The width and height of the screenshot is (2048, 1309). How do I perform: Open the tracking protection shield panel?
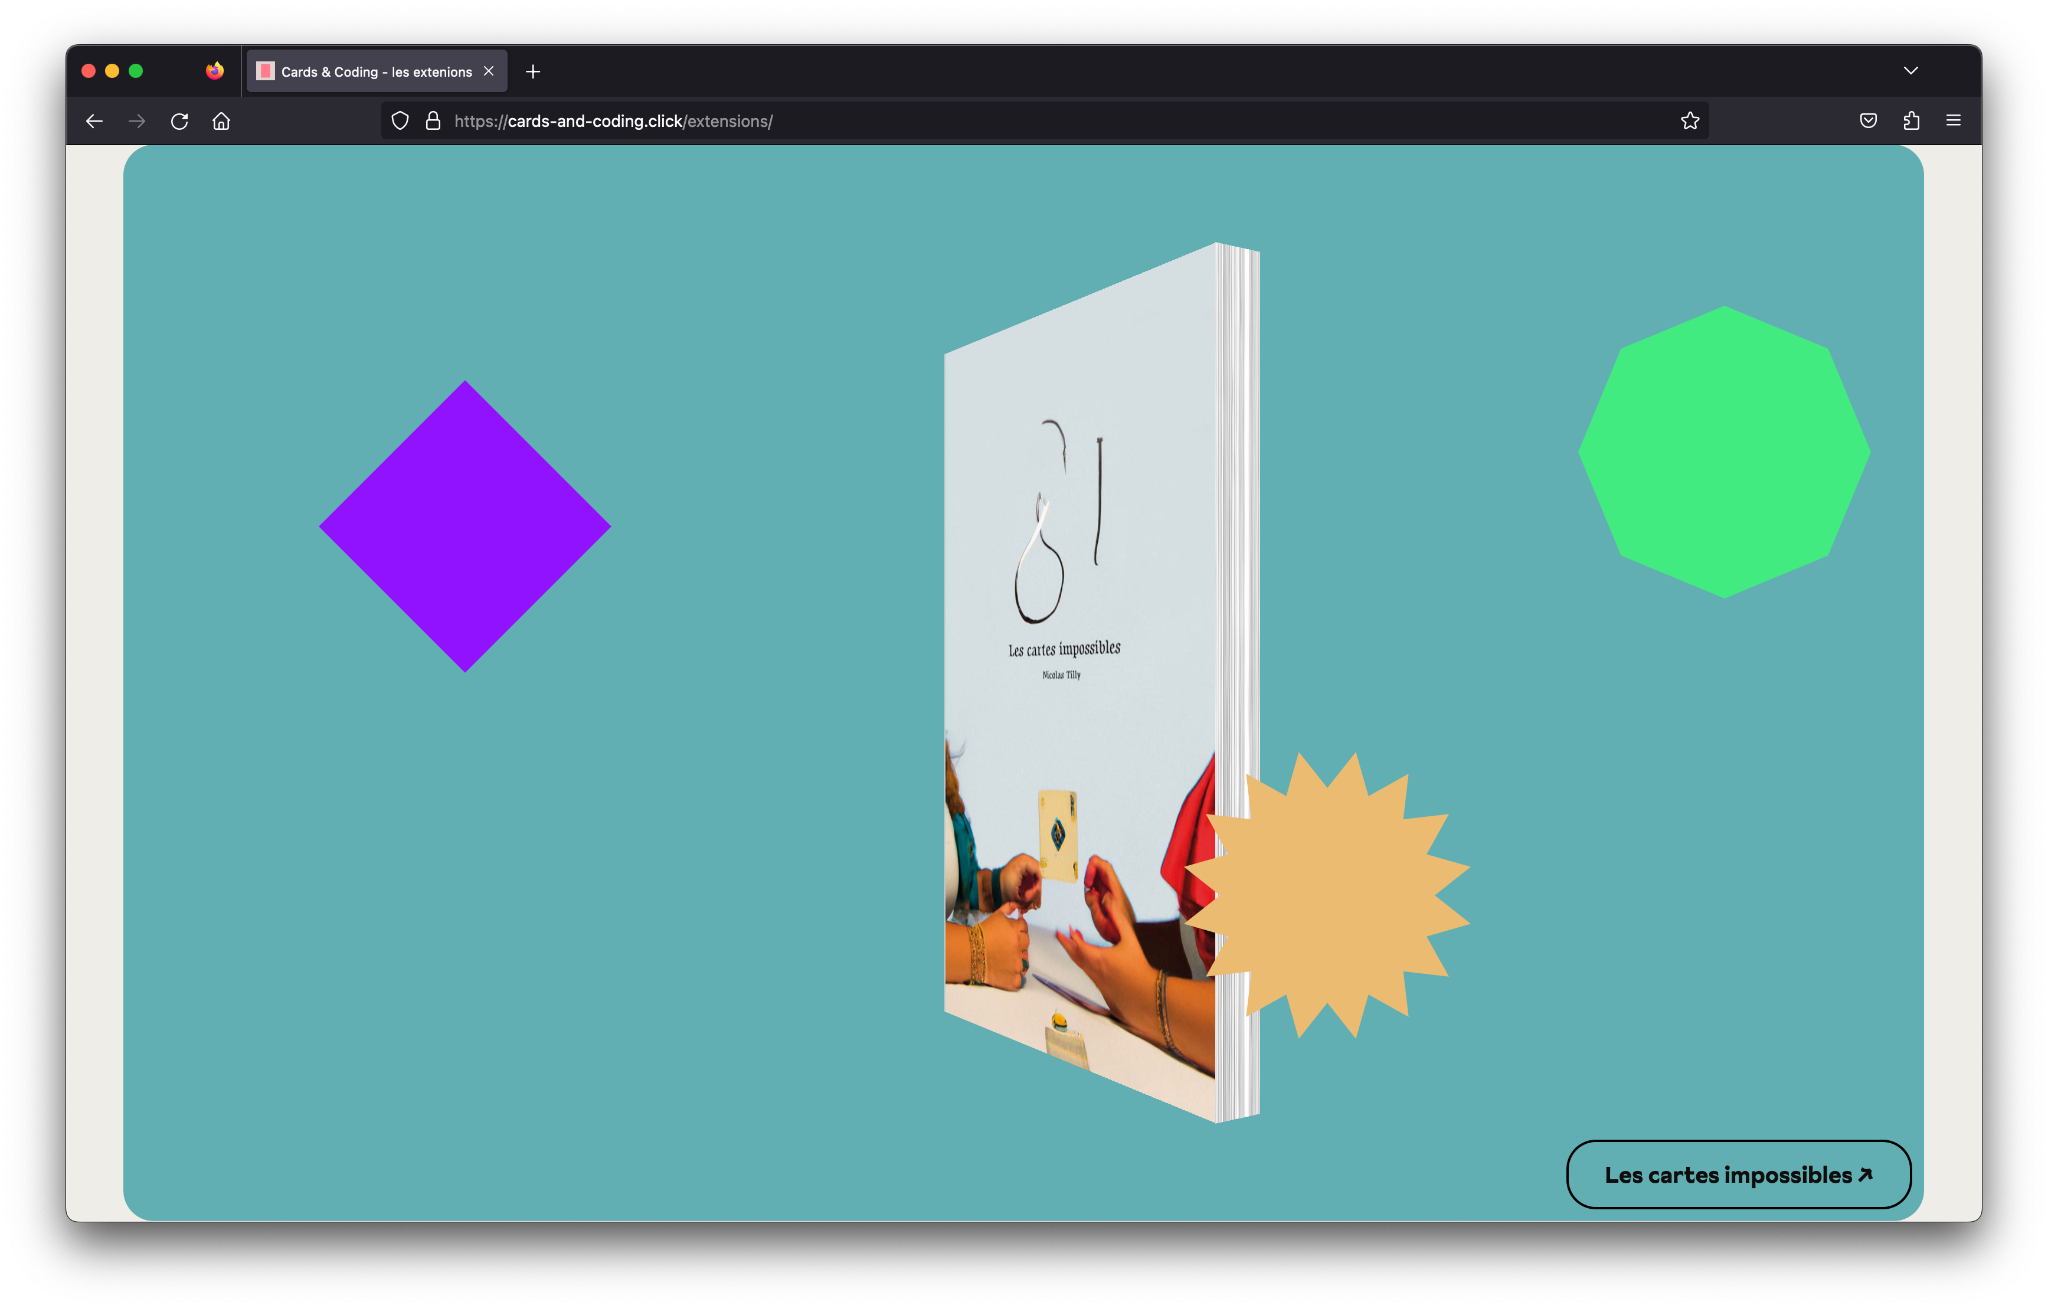(x=400, y=121)
